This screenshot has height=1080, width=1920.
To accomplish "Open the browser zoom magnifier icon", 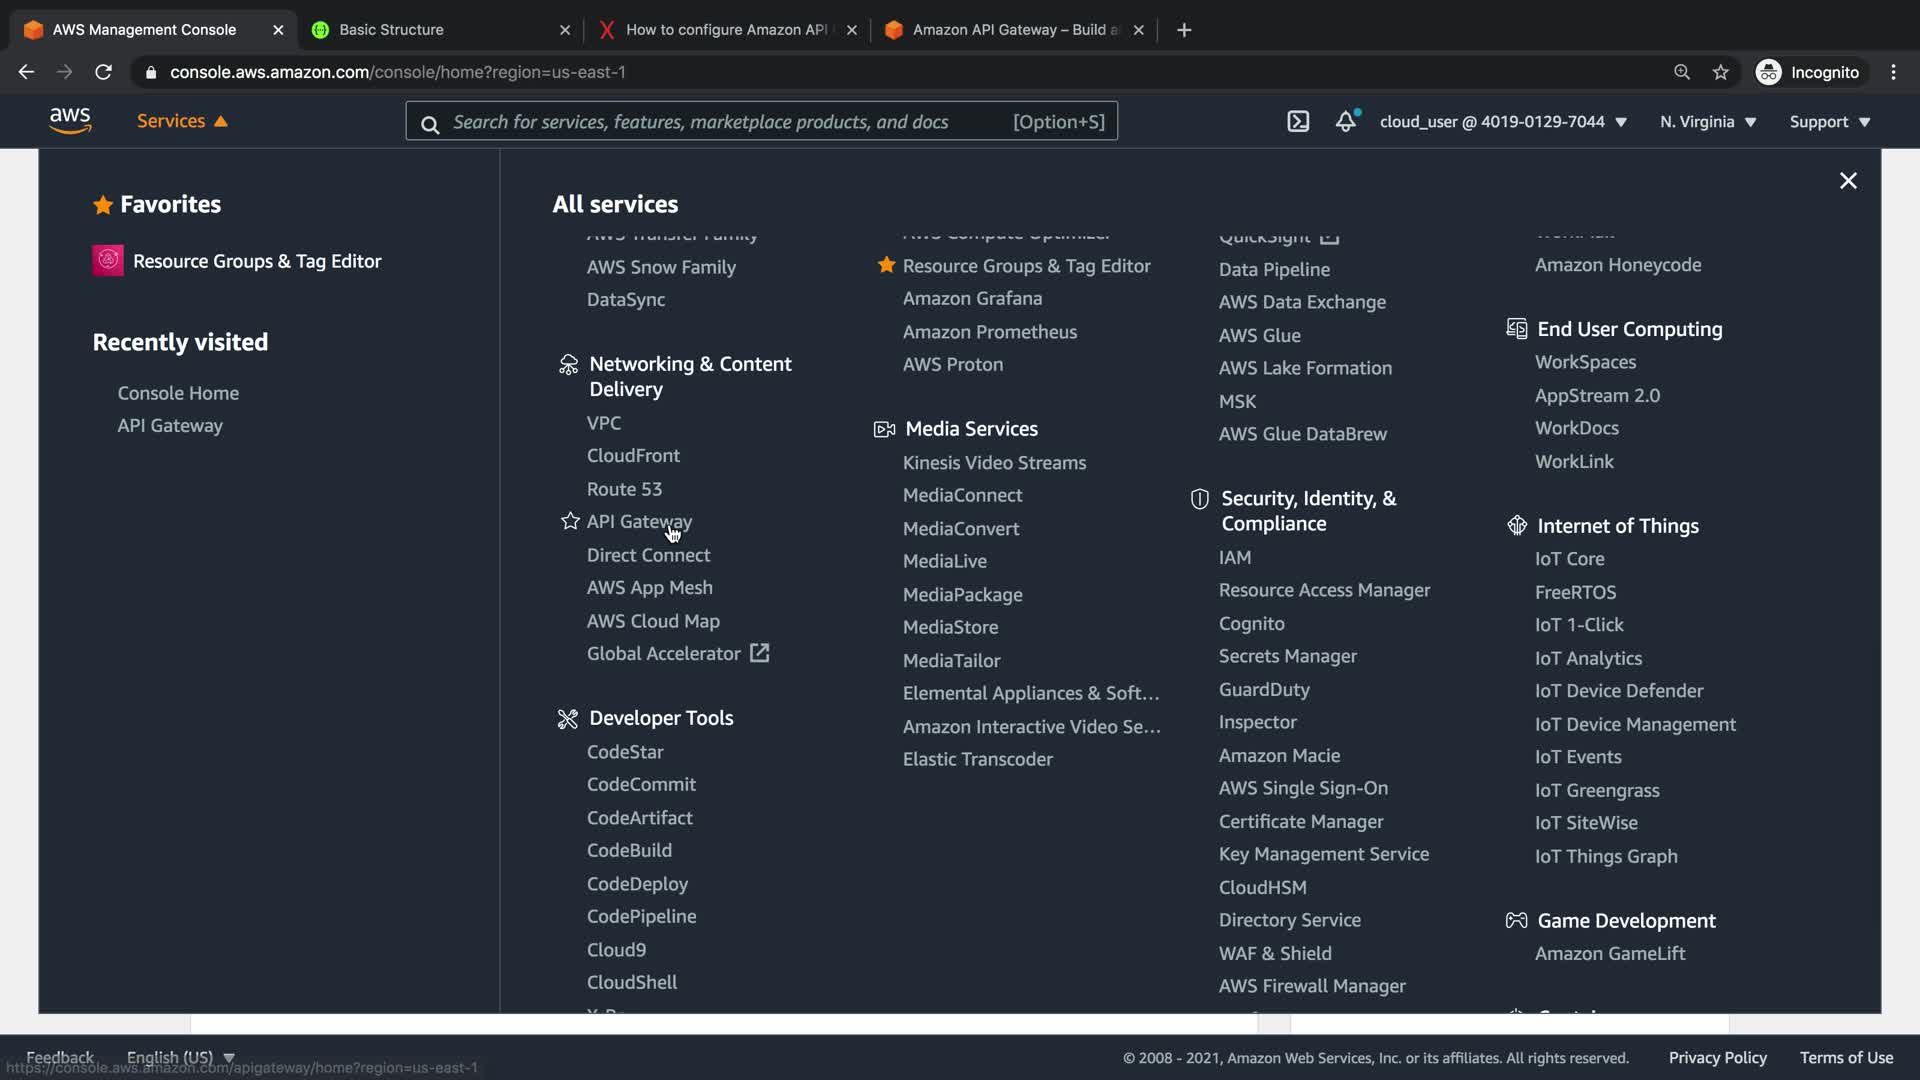I will point(1681,72).
